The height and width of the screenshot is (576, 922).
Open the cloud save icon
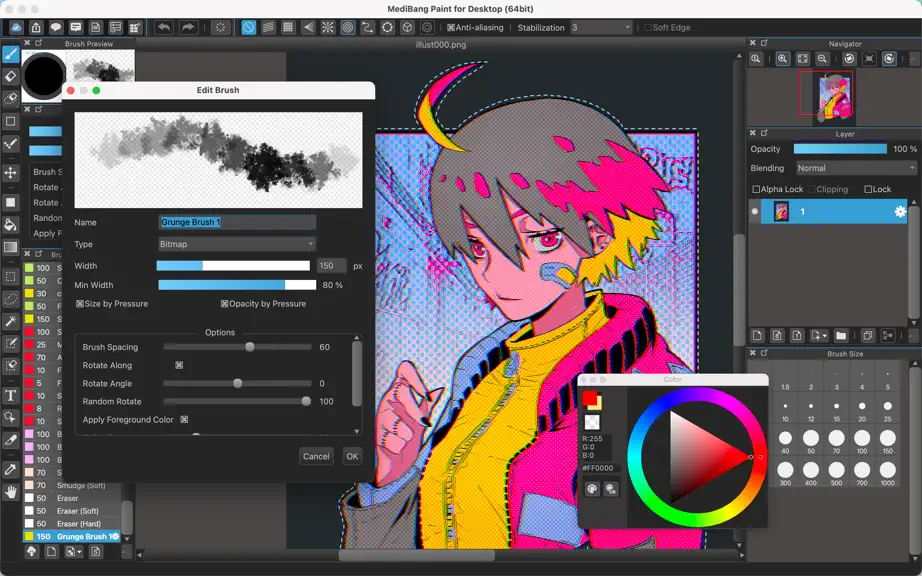pyautogui.click(x=16, y=27)
